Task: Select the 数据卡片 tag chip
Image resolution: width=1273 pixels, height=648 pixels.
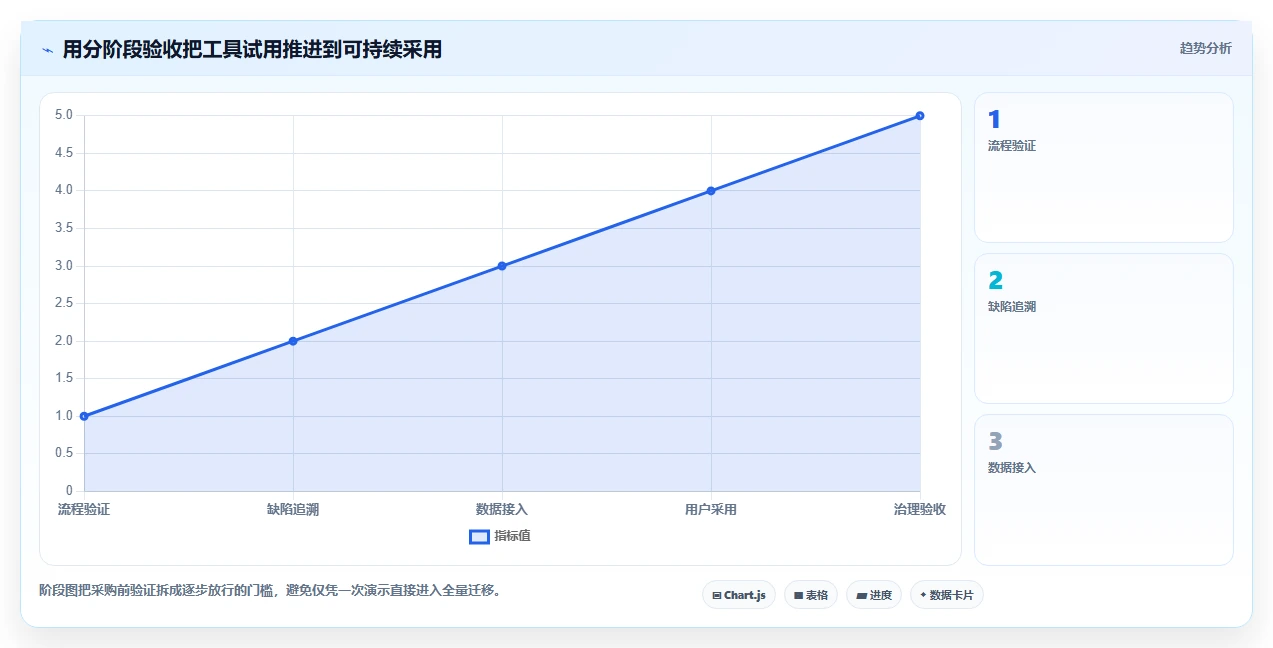Action: [x=947, y=595]
